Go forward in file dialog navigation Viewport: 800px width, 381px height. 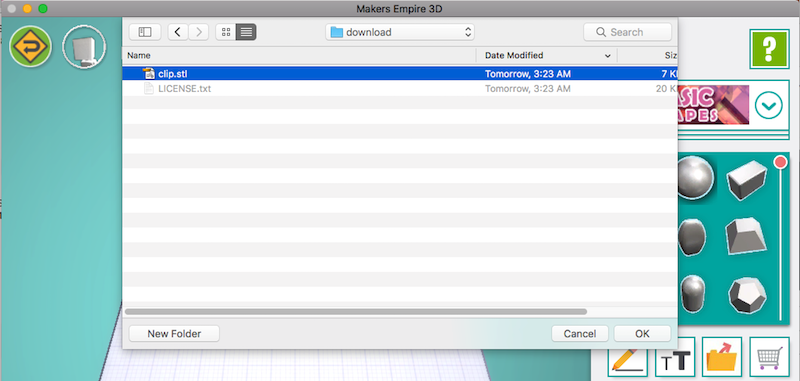[x=198, y=32]
